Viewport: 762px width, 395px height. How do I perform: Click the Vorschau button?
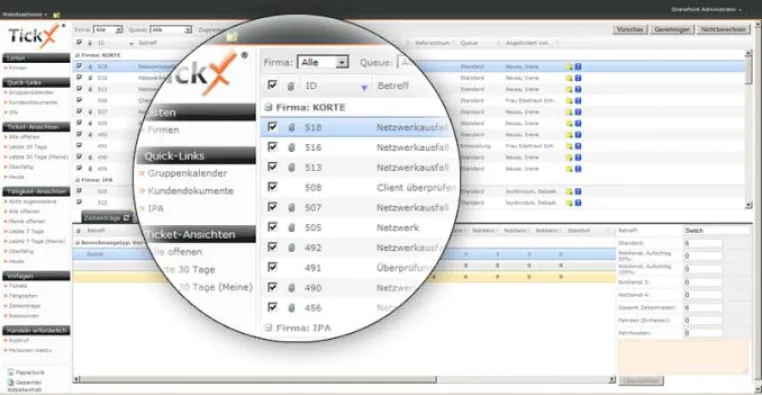[x=630, y=30]
